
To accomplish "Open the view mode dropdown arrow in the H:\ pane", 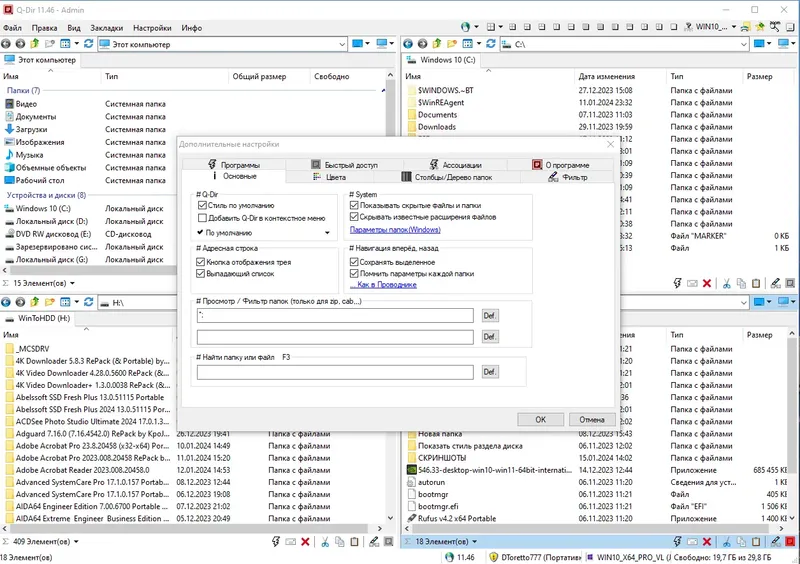I will [x=77, y=302].
